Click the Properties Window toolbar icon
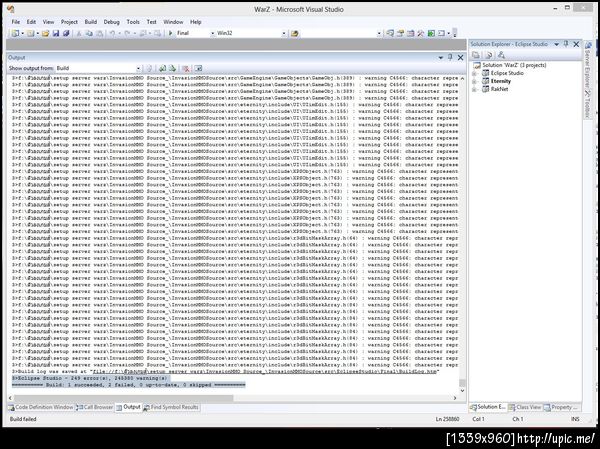Viewport: 600px width, 449px height. coord(400,33)
